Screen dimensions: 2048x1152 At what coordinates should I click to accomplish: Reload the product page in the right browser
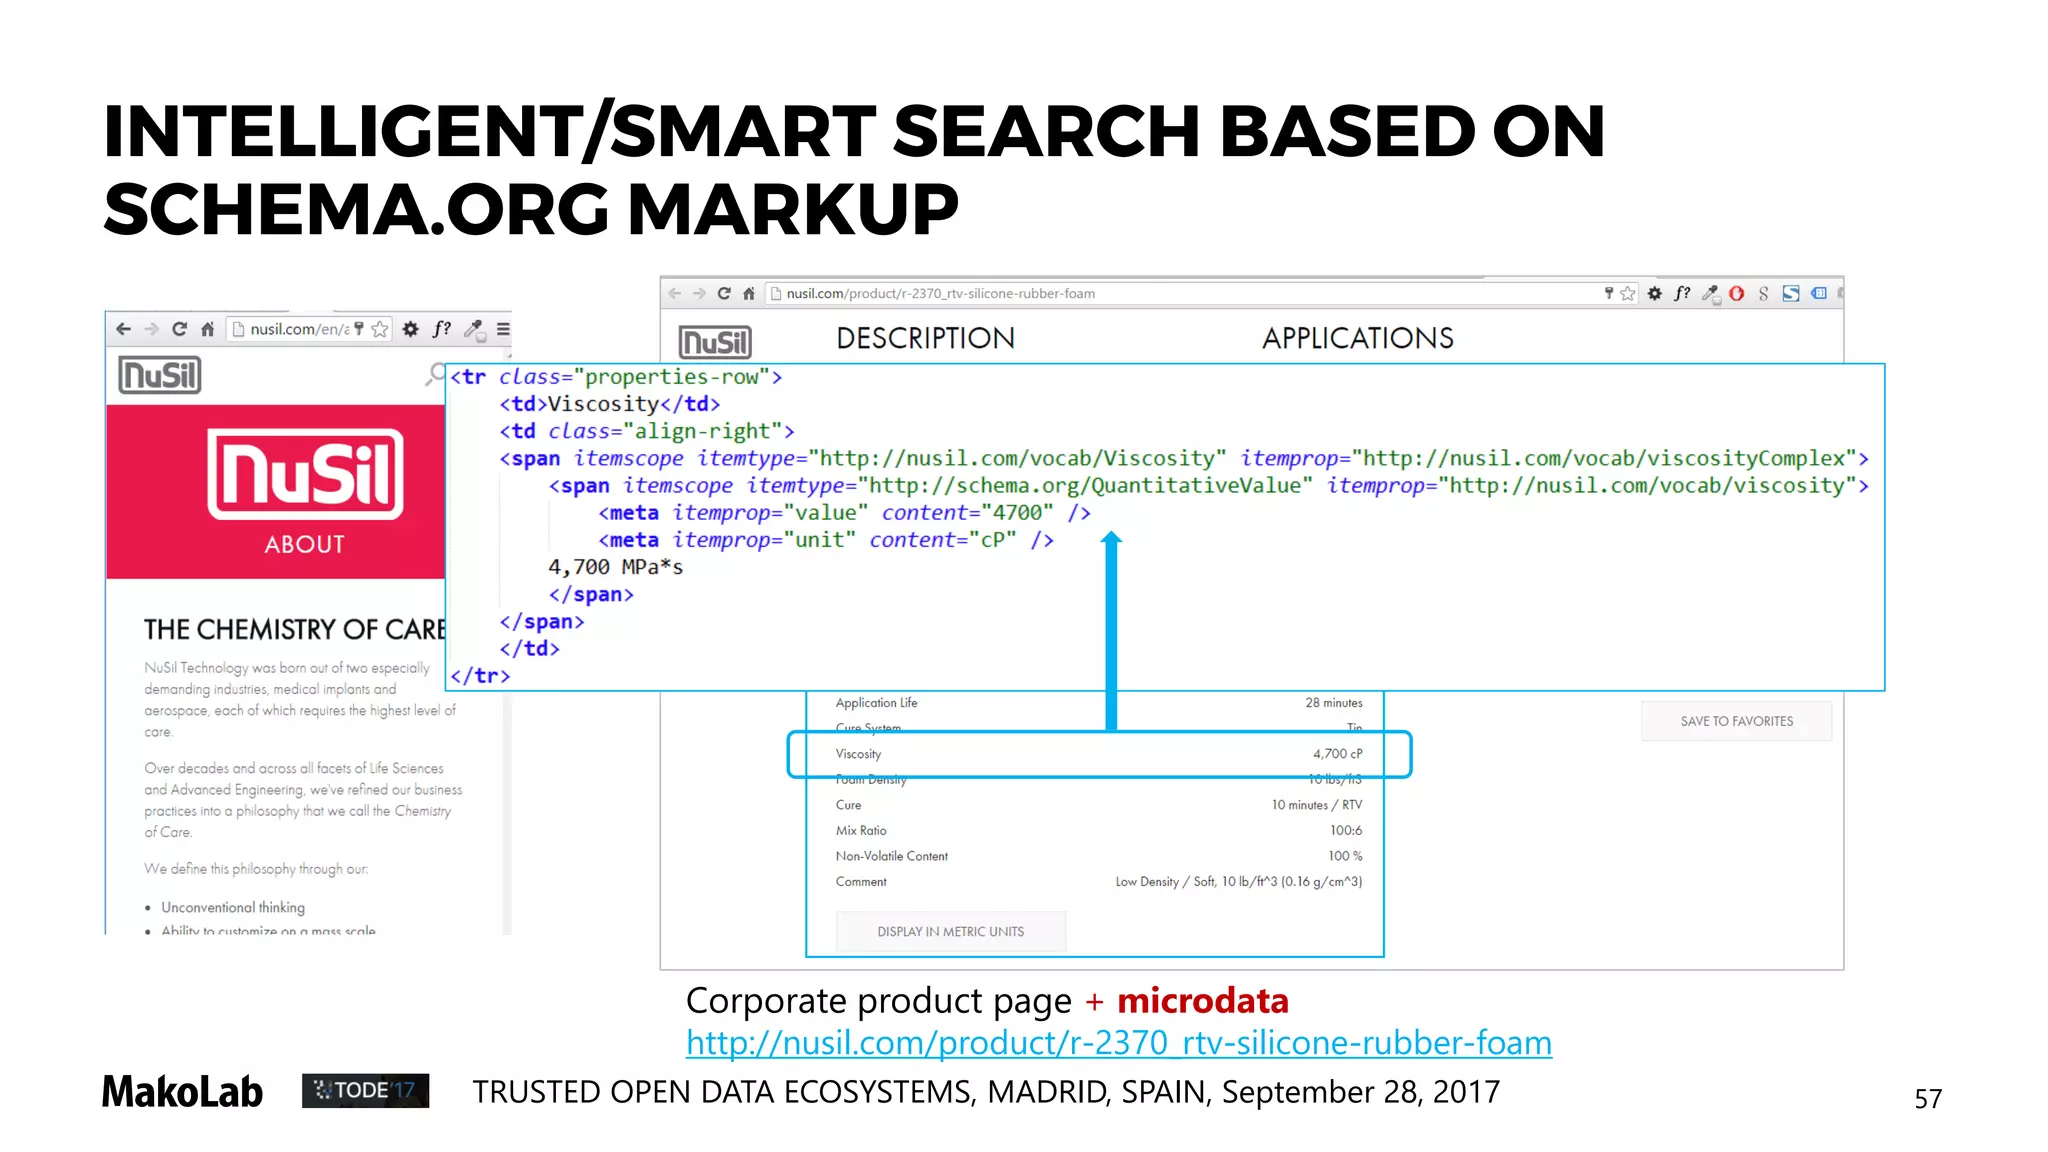(724, 293)
